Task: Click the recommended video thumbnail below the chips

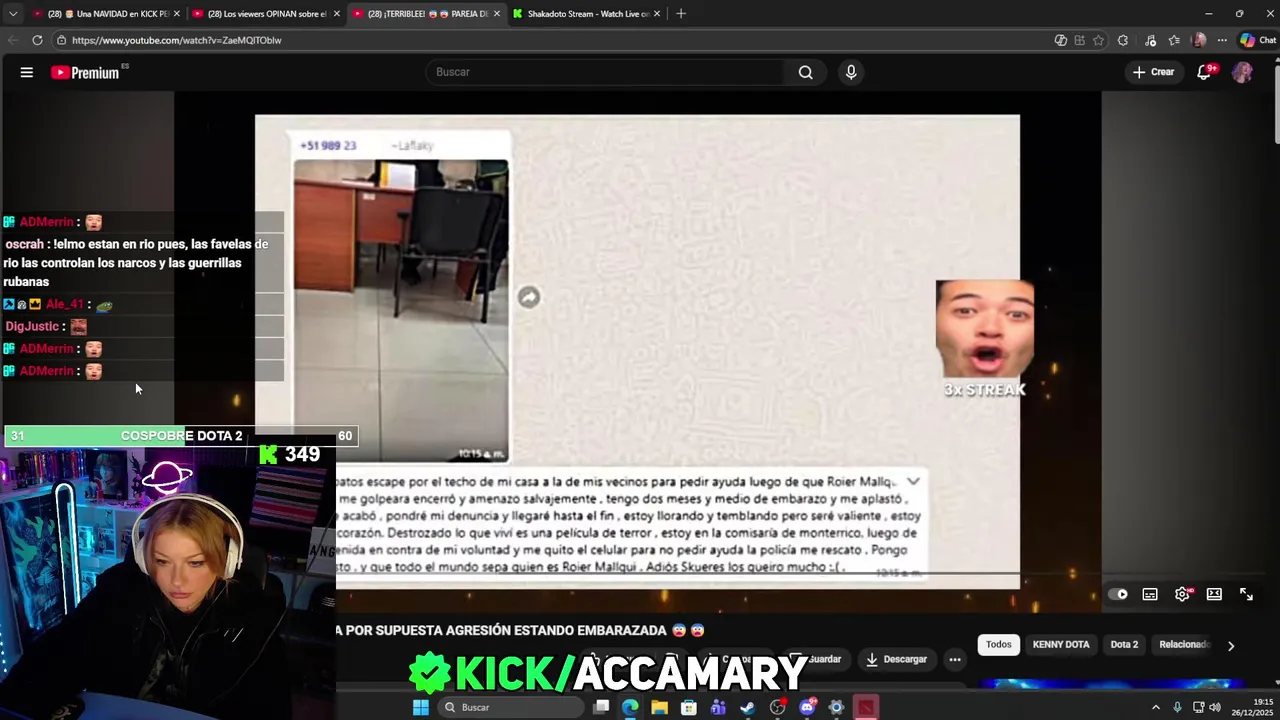Action: 1110,684
